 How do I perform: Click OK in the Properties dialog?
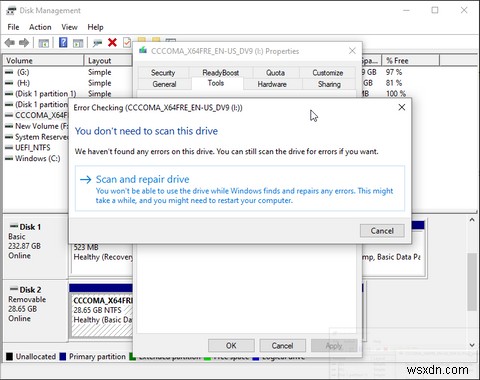coord(231,346)
